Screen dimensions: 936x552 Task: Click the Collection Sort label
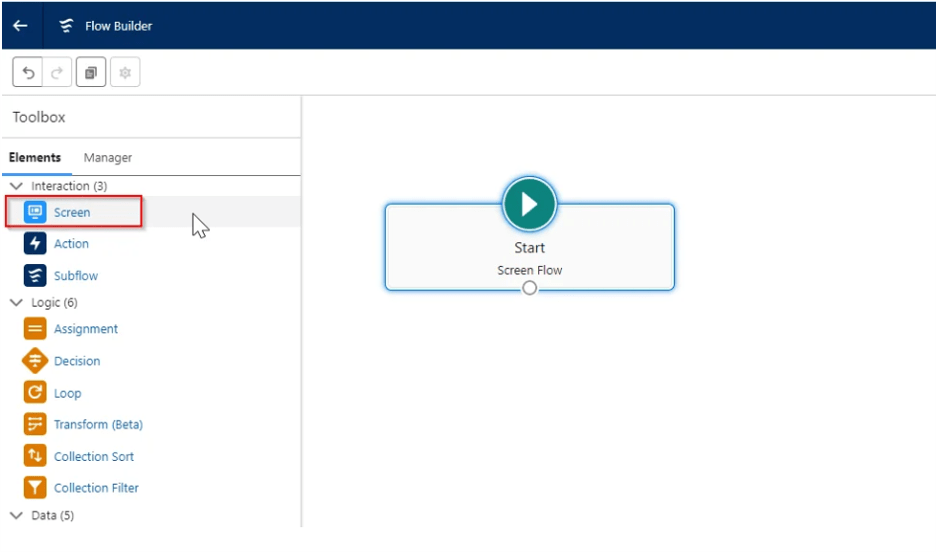coord(94,457)
